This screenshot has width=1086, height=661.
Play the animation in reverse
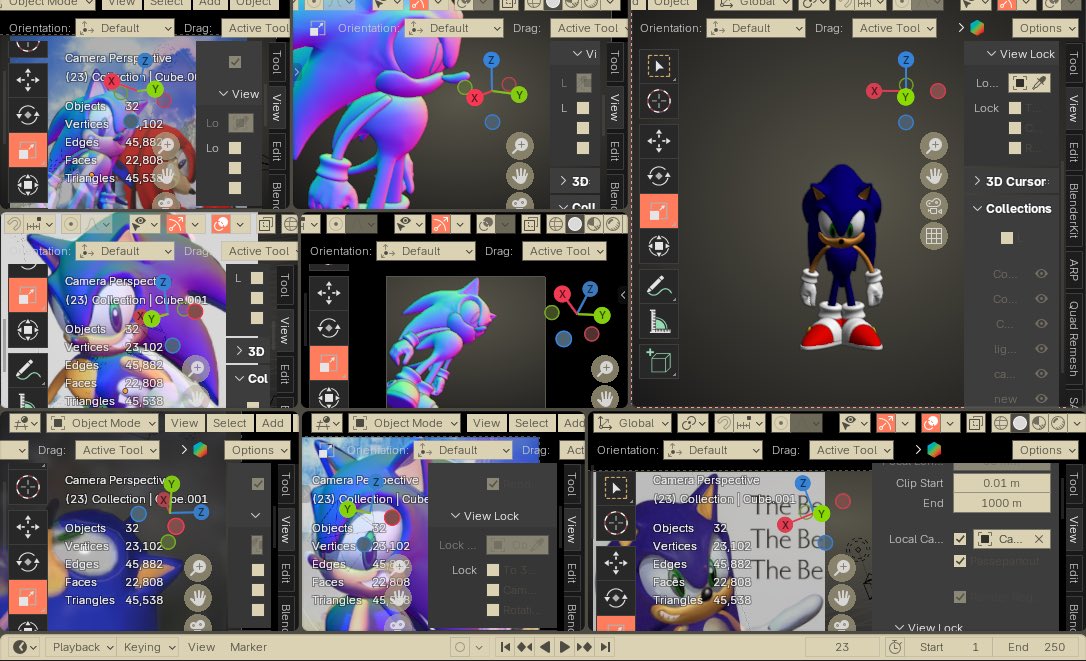545,647
